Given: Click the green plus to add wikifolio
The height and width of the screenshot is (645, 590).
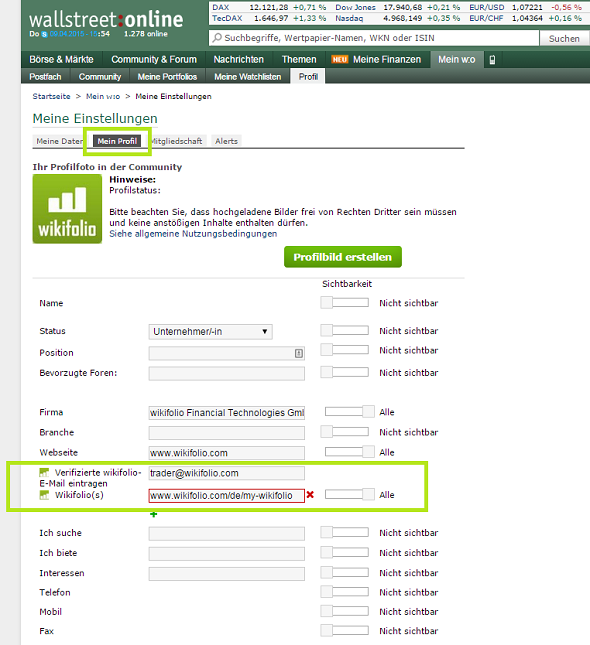Looking at the screenshot, I should click(x=153, y=514).
